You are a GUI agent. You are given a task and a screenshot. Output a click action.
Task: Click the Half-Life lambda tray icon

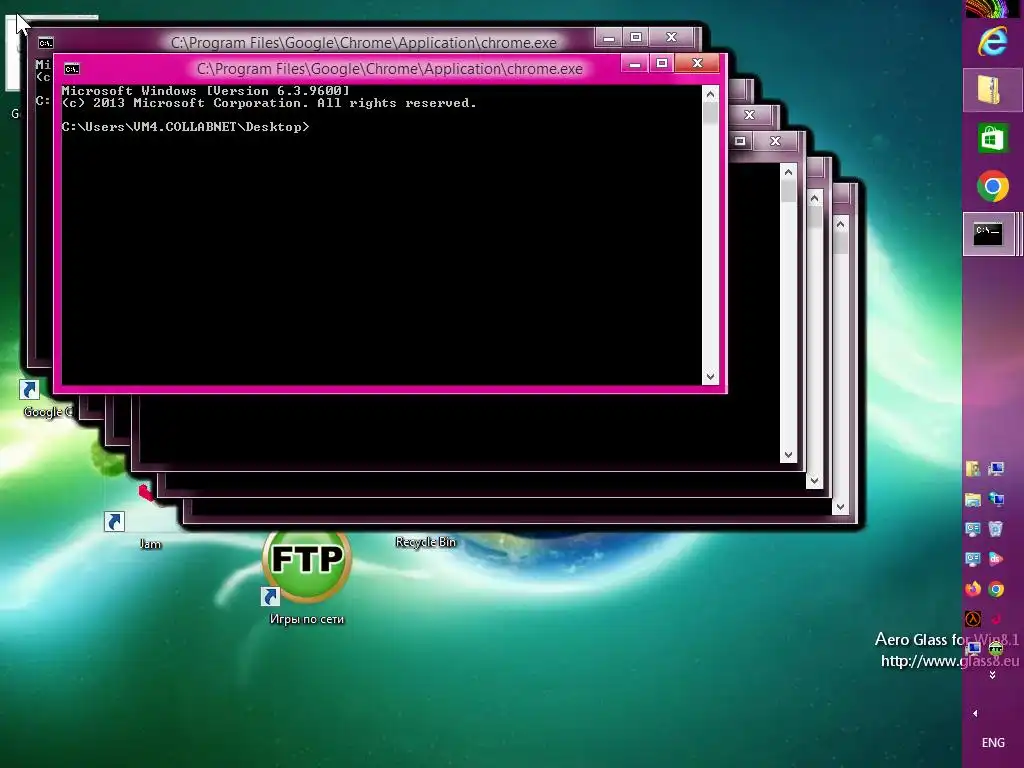point(973,618)
